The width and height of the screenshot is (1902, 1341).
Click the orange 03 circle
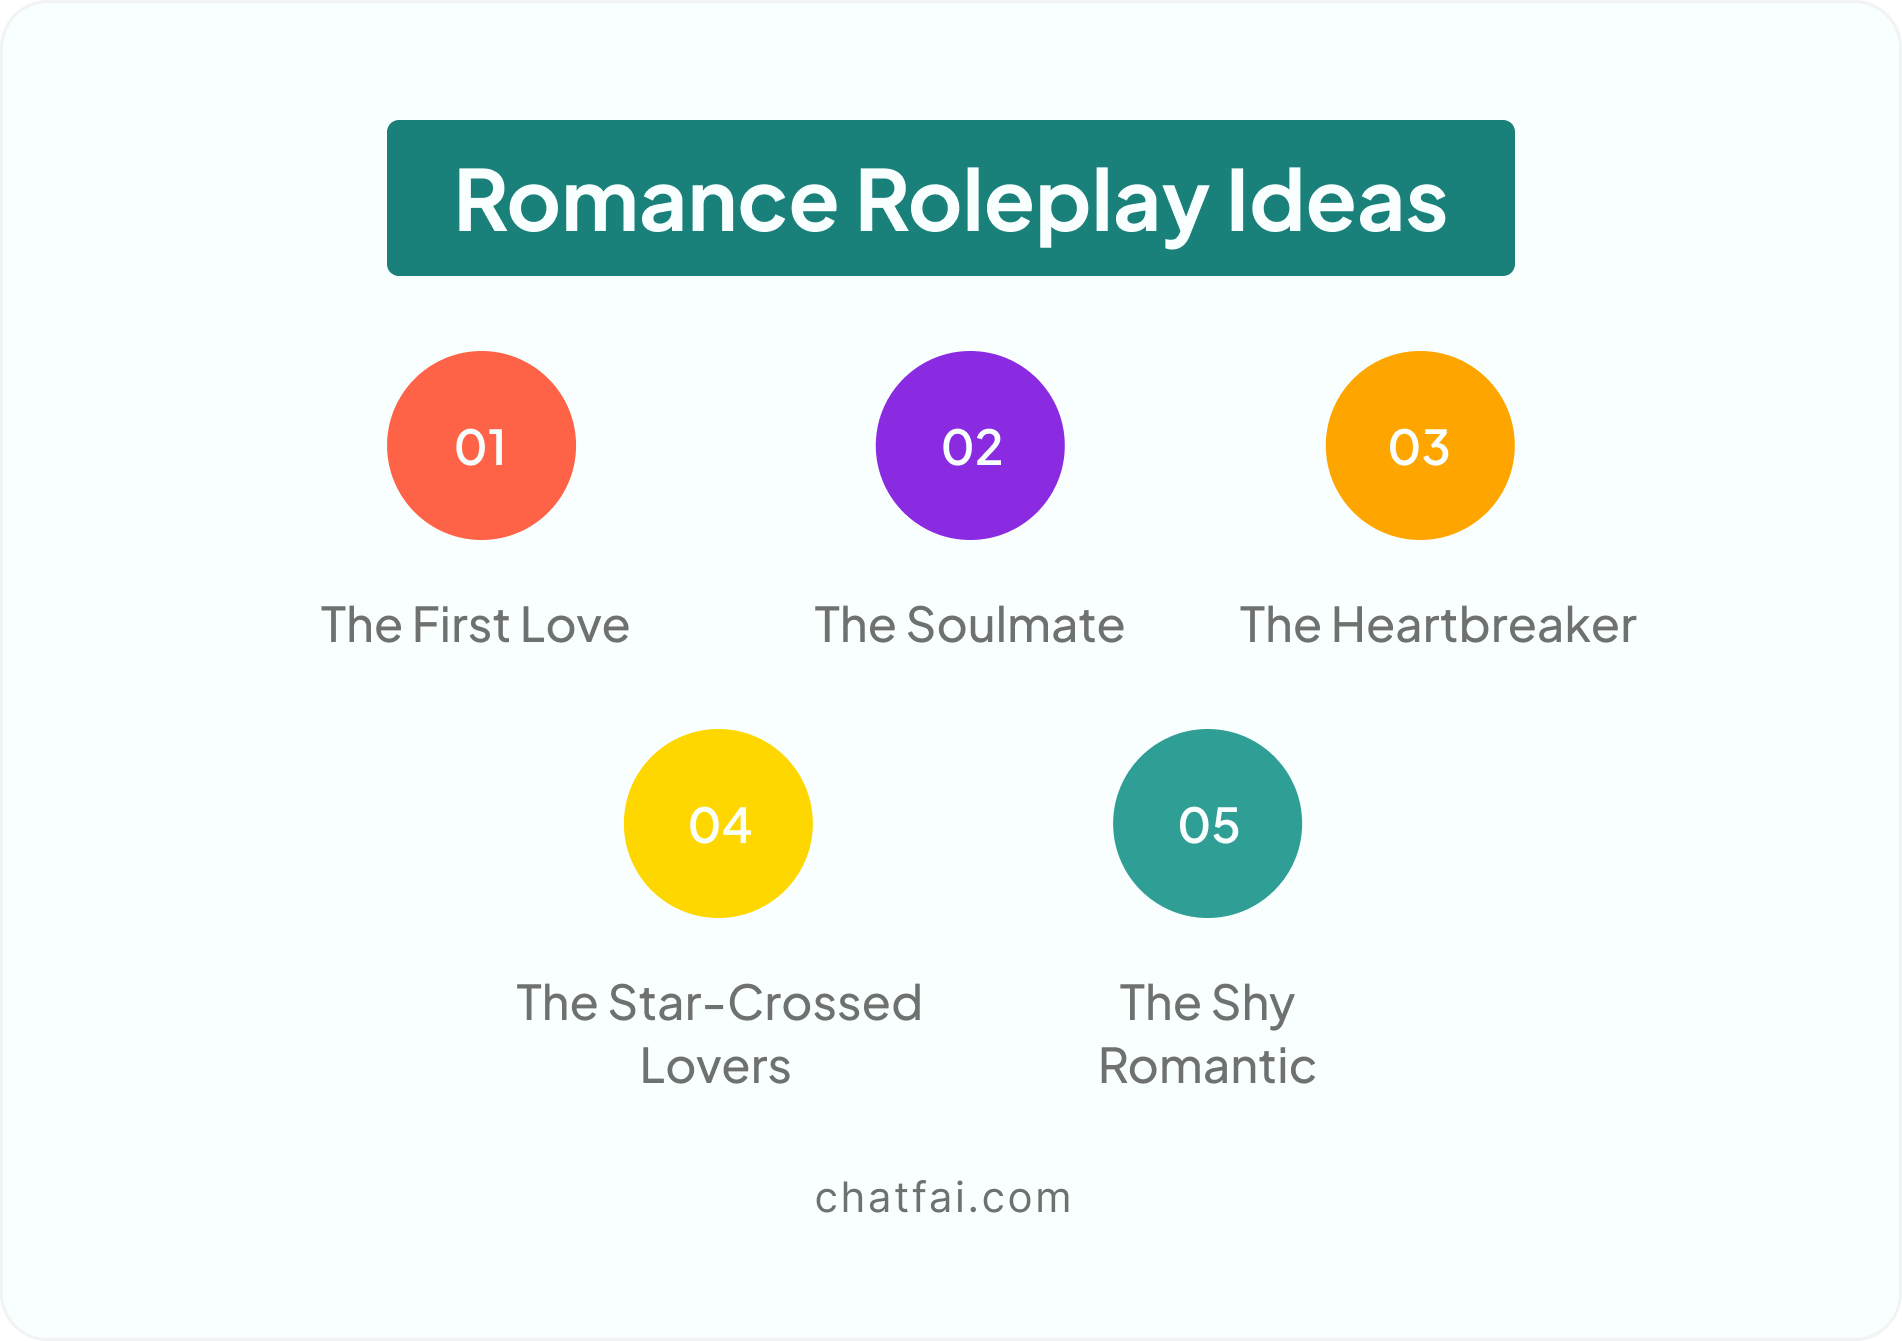1420,445
